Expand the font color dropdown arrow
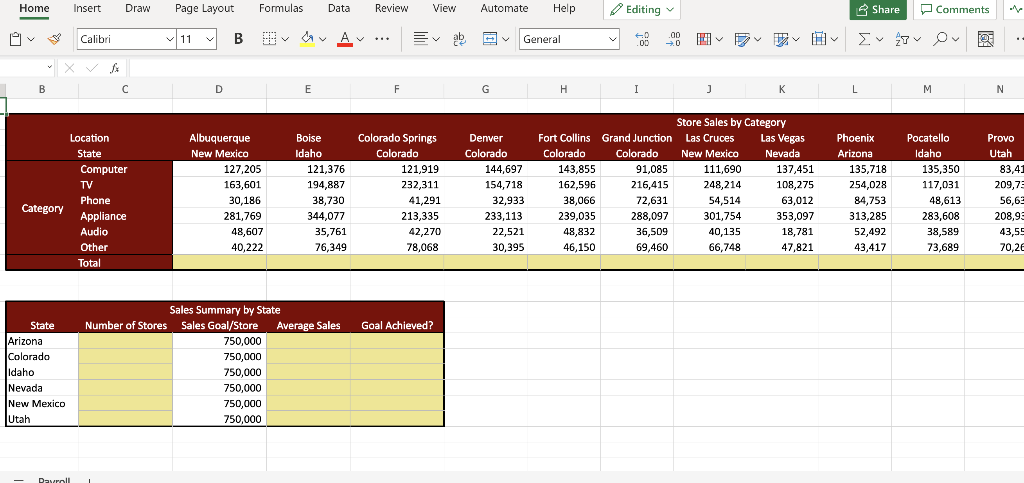The height and width of the screenshot is (483, 1024). coord(360,39)
